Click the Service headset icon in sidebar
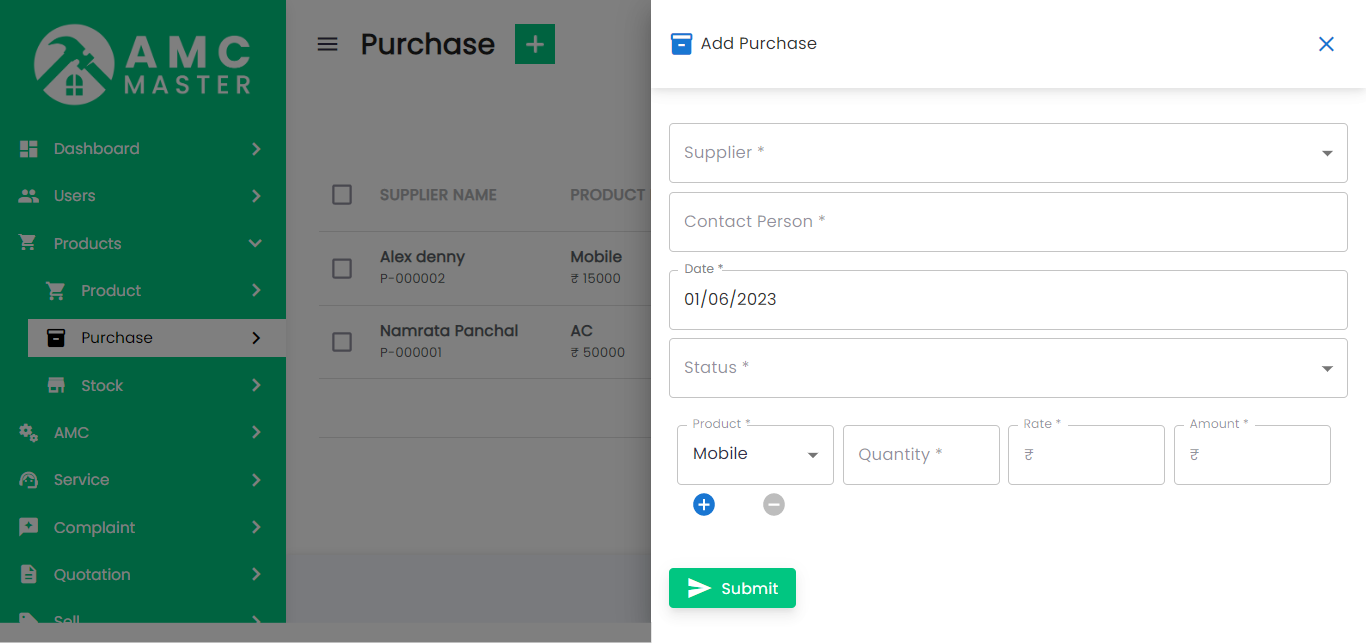 (x=29, y=480)
